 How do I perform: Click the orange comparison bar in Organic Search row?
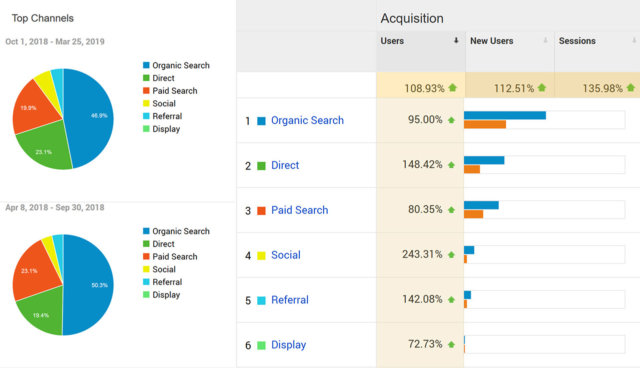[x=485, y=124]
